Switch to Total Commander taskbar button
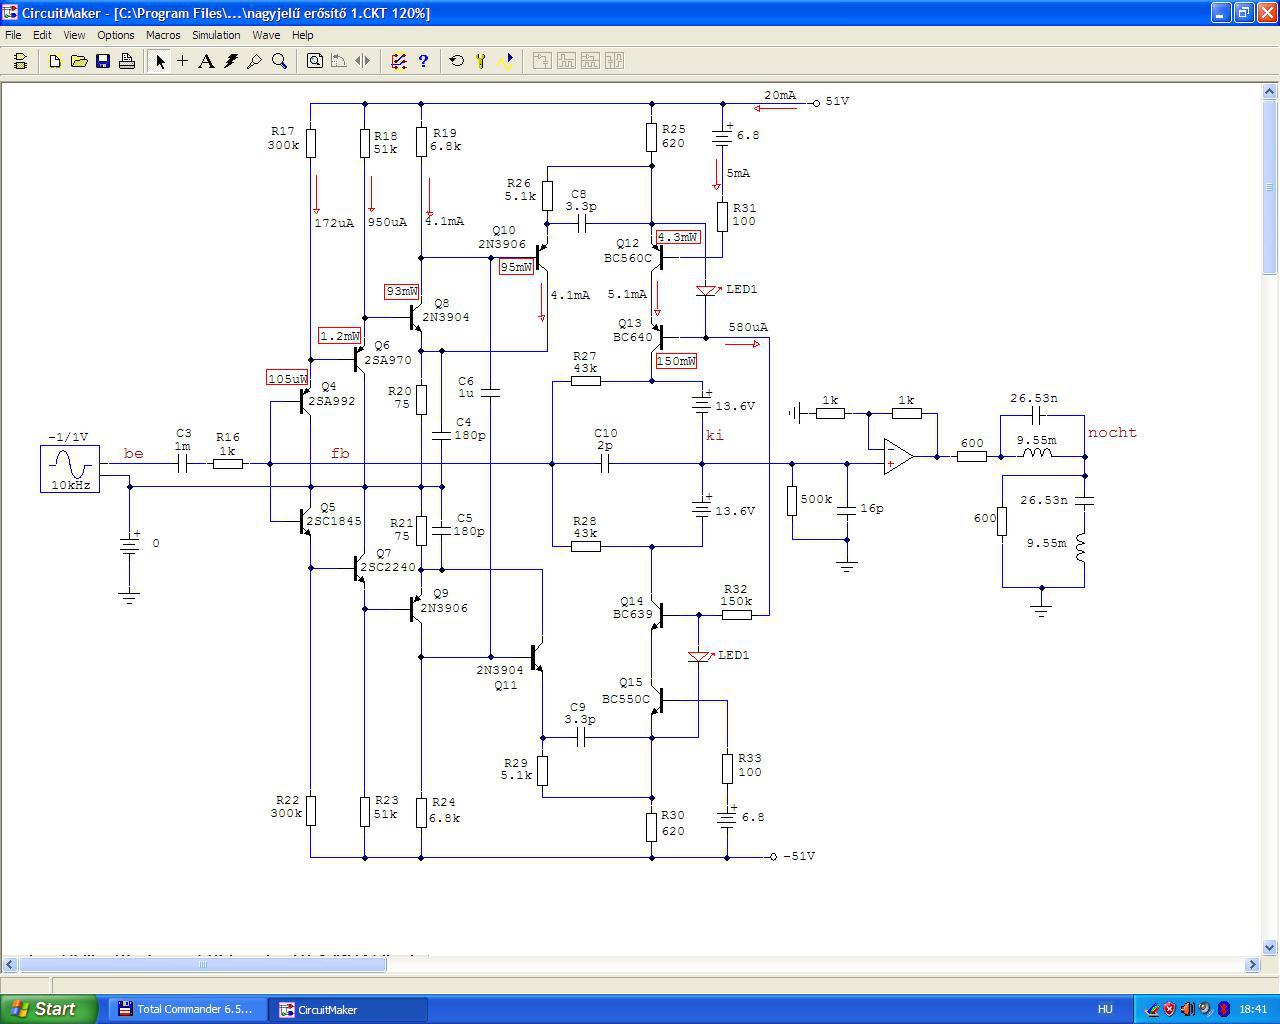Viewport: 1280px width, 1024px height. 187,1009
